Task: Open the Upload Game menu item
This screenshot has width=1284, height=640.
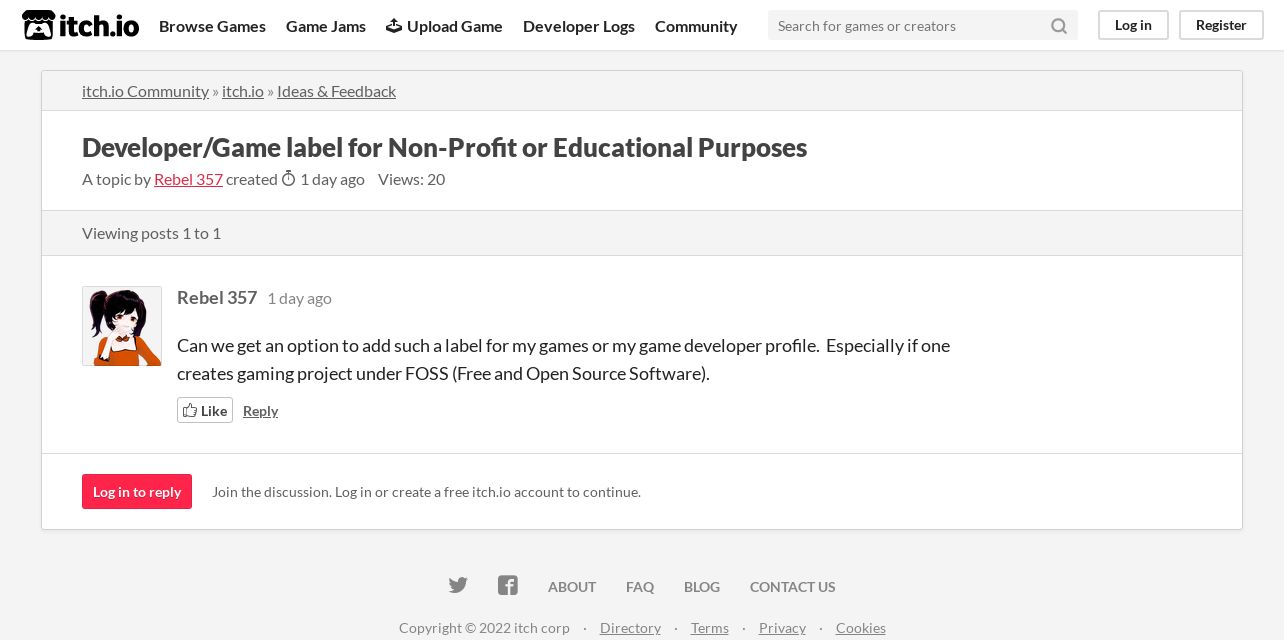Action: click(x=444, y=26)
